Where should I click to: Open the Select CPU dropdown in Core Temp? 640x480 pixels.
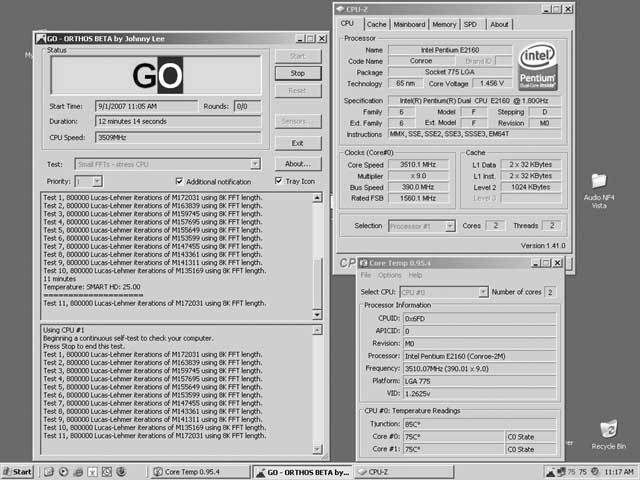(483, 292)
